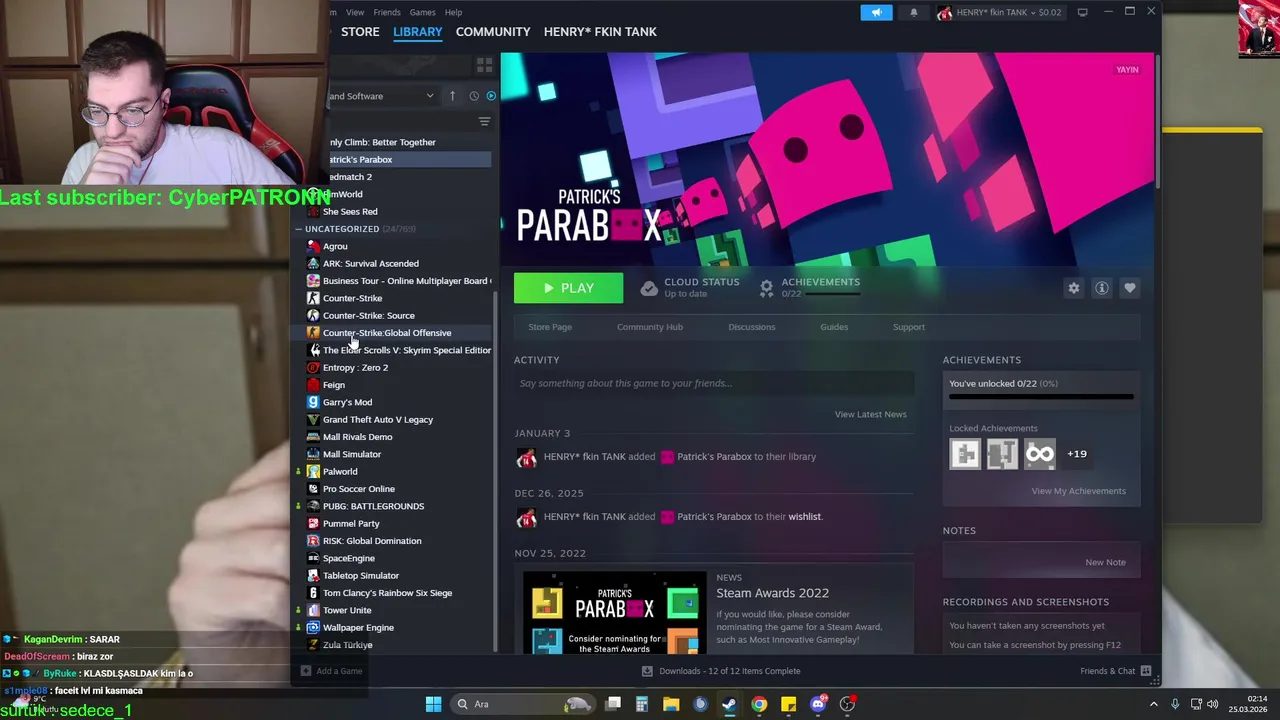Open the Support tab
The image size is (1280, 720).
[909, 327]
